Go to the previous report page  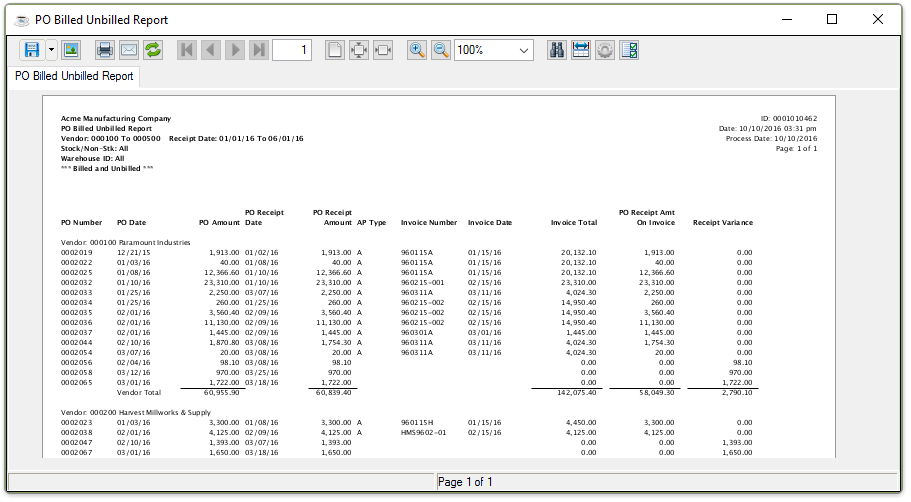pyautogui.click(x=211, y=50)
